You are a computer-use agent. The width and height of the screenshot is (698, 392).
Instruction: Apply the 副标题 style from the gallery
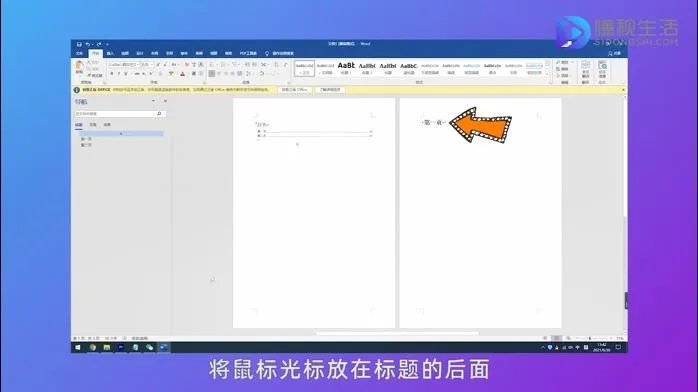(x=409, y=68)
